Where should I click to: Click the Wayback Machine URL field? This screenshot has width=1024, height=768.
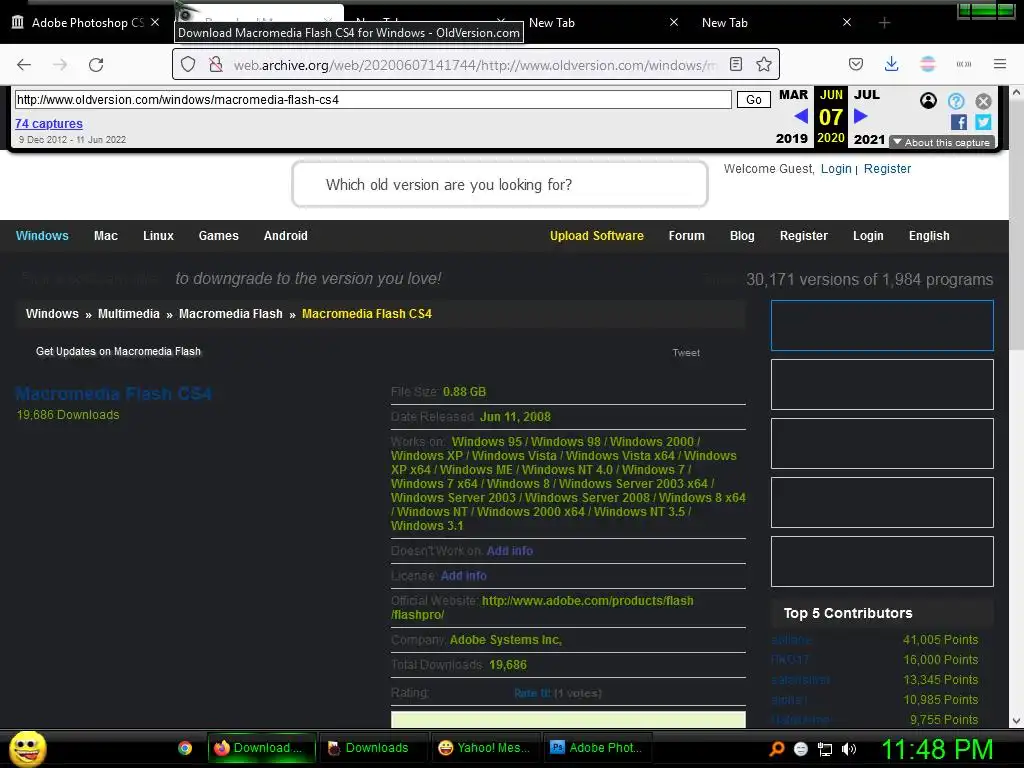click(373, 100)
